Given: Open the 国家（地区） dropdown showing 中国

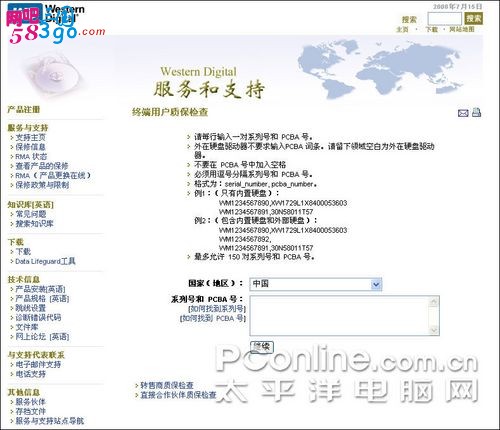Looking at the screenshot, I should [x=316, y=284].
